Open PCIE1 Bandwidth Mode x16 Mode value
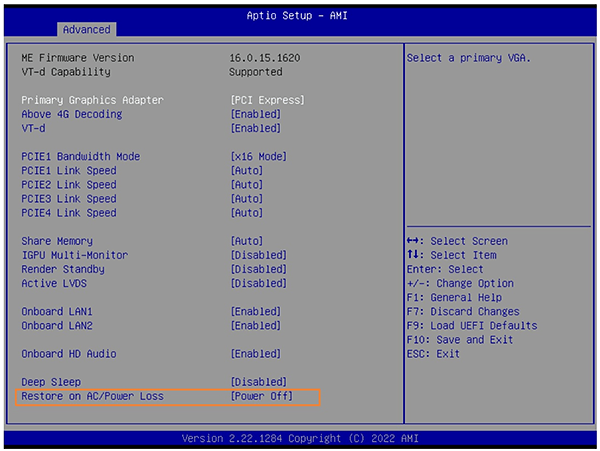Screen dimensions: 600x451 point(259,157)
